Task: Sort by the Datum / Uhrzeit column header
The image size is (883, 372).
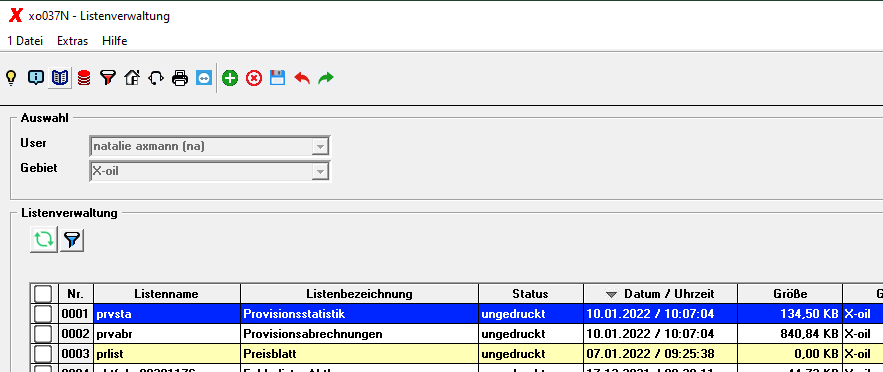Action: click(660, 294)
